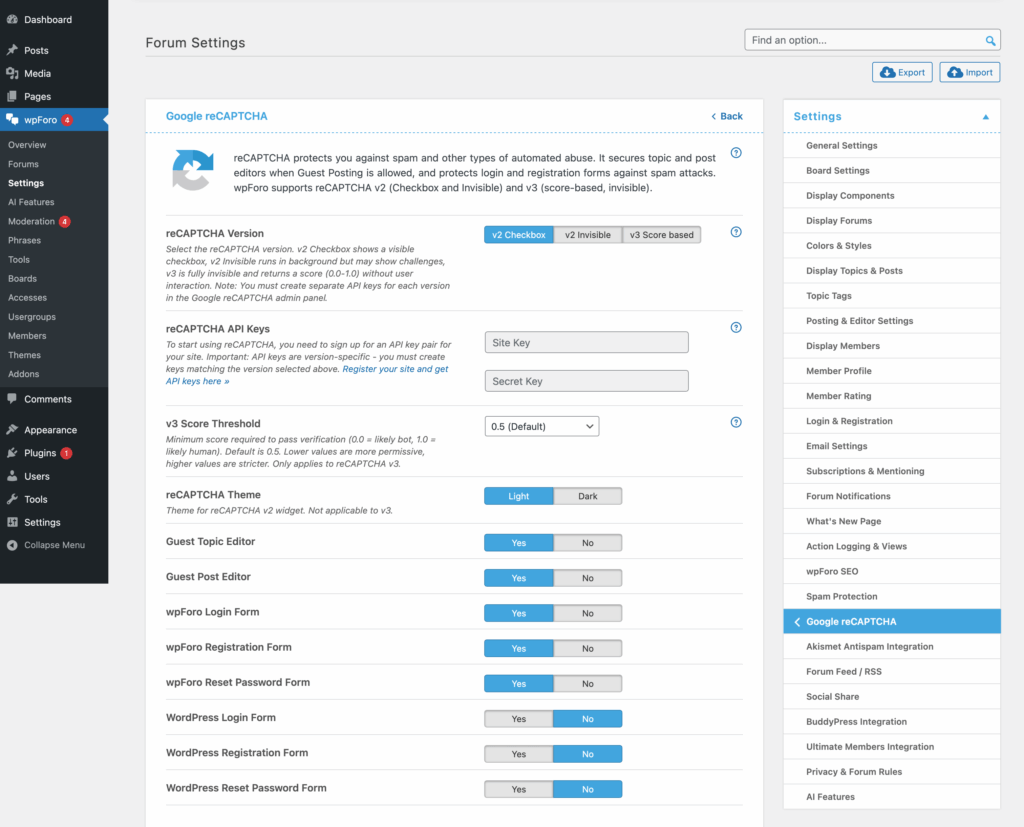This screenshot has height=827, width=1024.
Task: Click the Collapse Menu arrow icon
Action: coord(12,545)
